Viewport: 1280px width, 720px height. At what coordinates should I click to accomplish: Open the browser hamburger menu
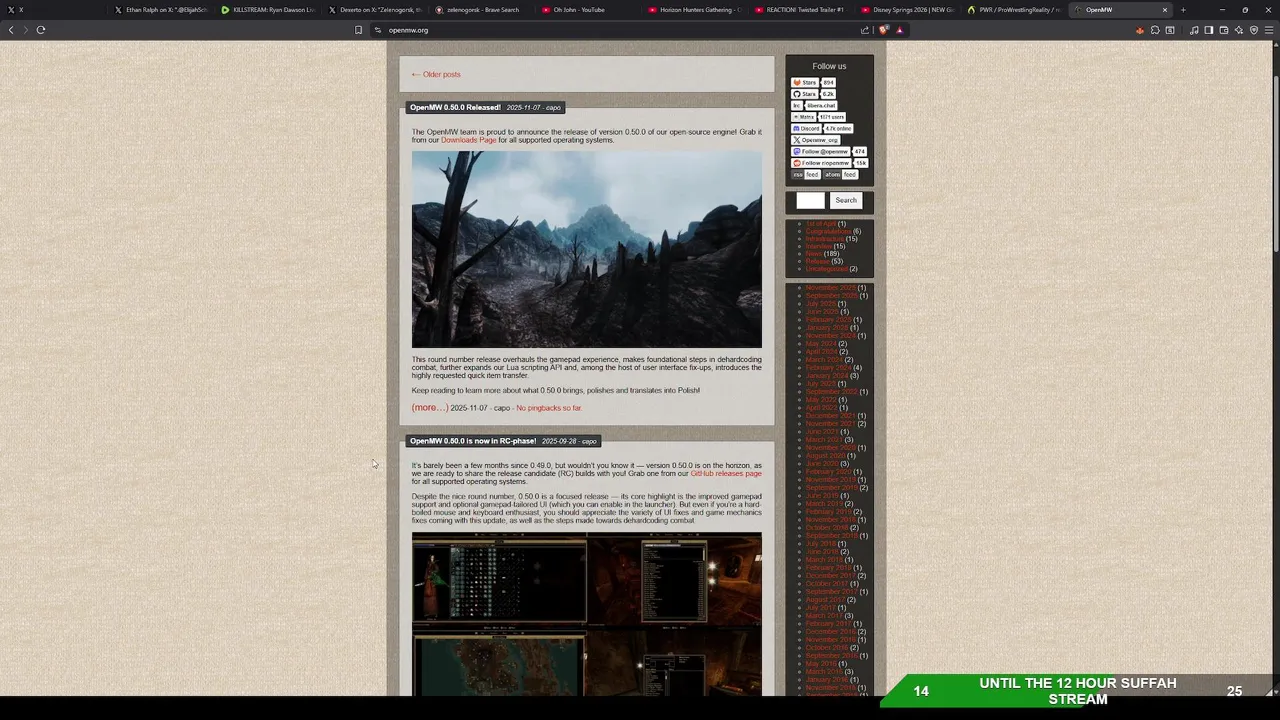[x=1269, y=30]
